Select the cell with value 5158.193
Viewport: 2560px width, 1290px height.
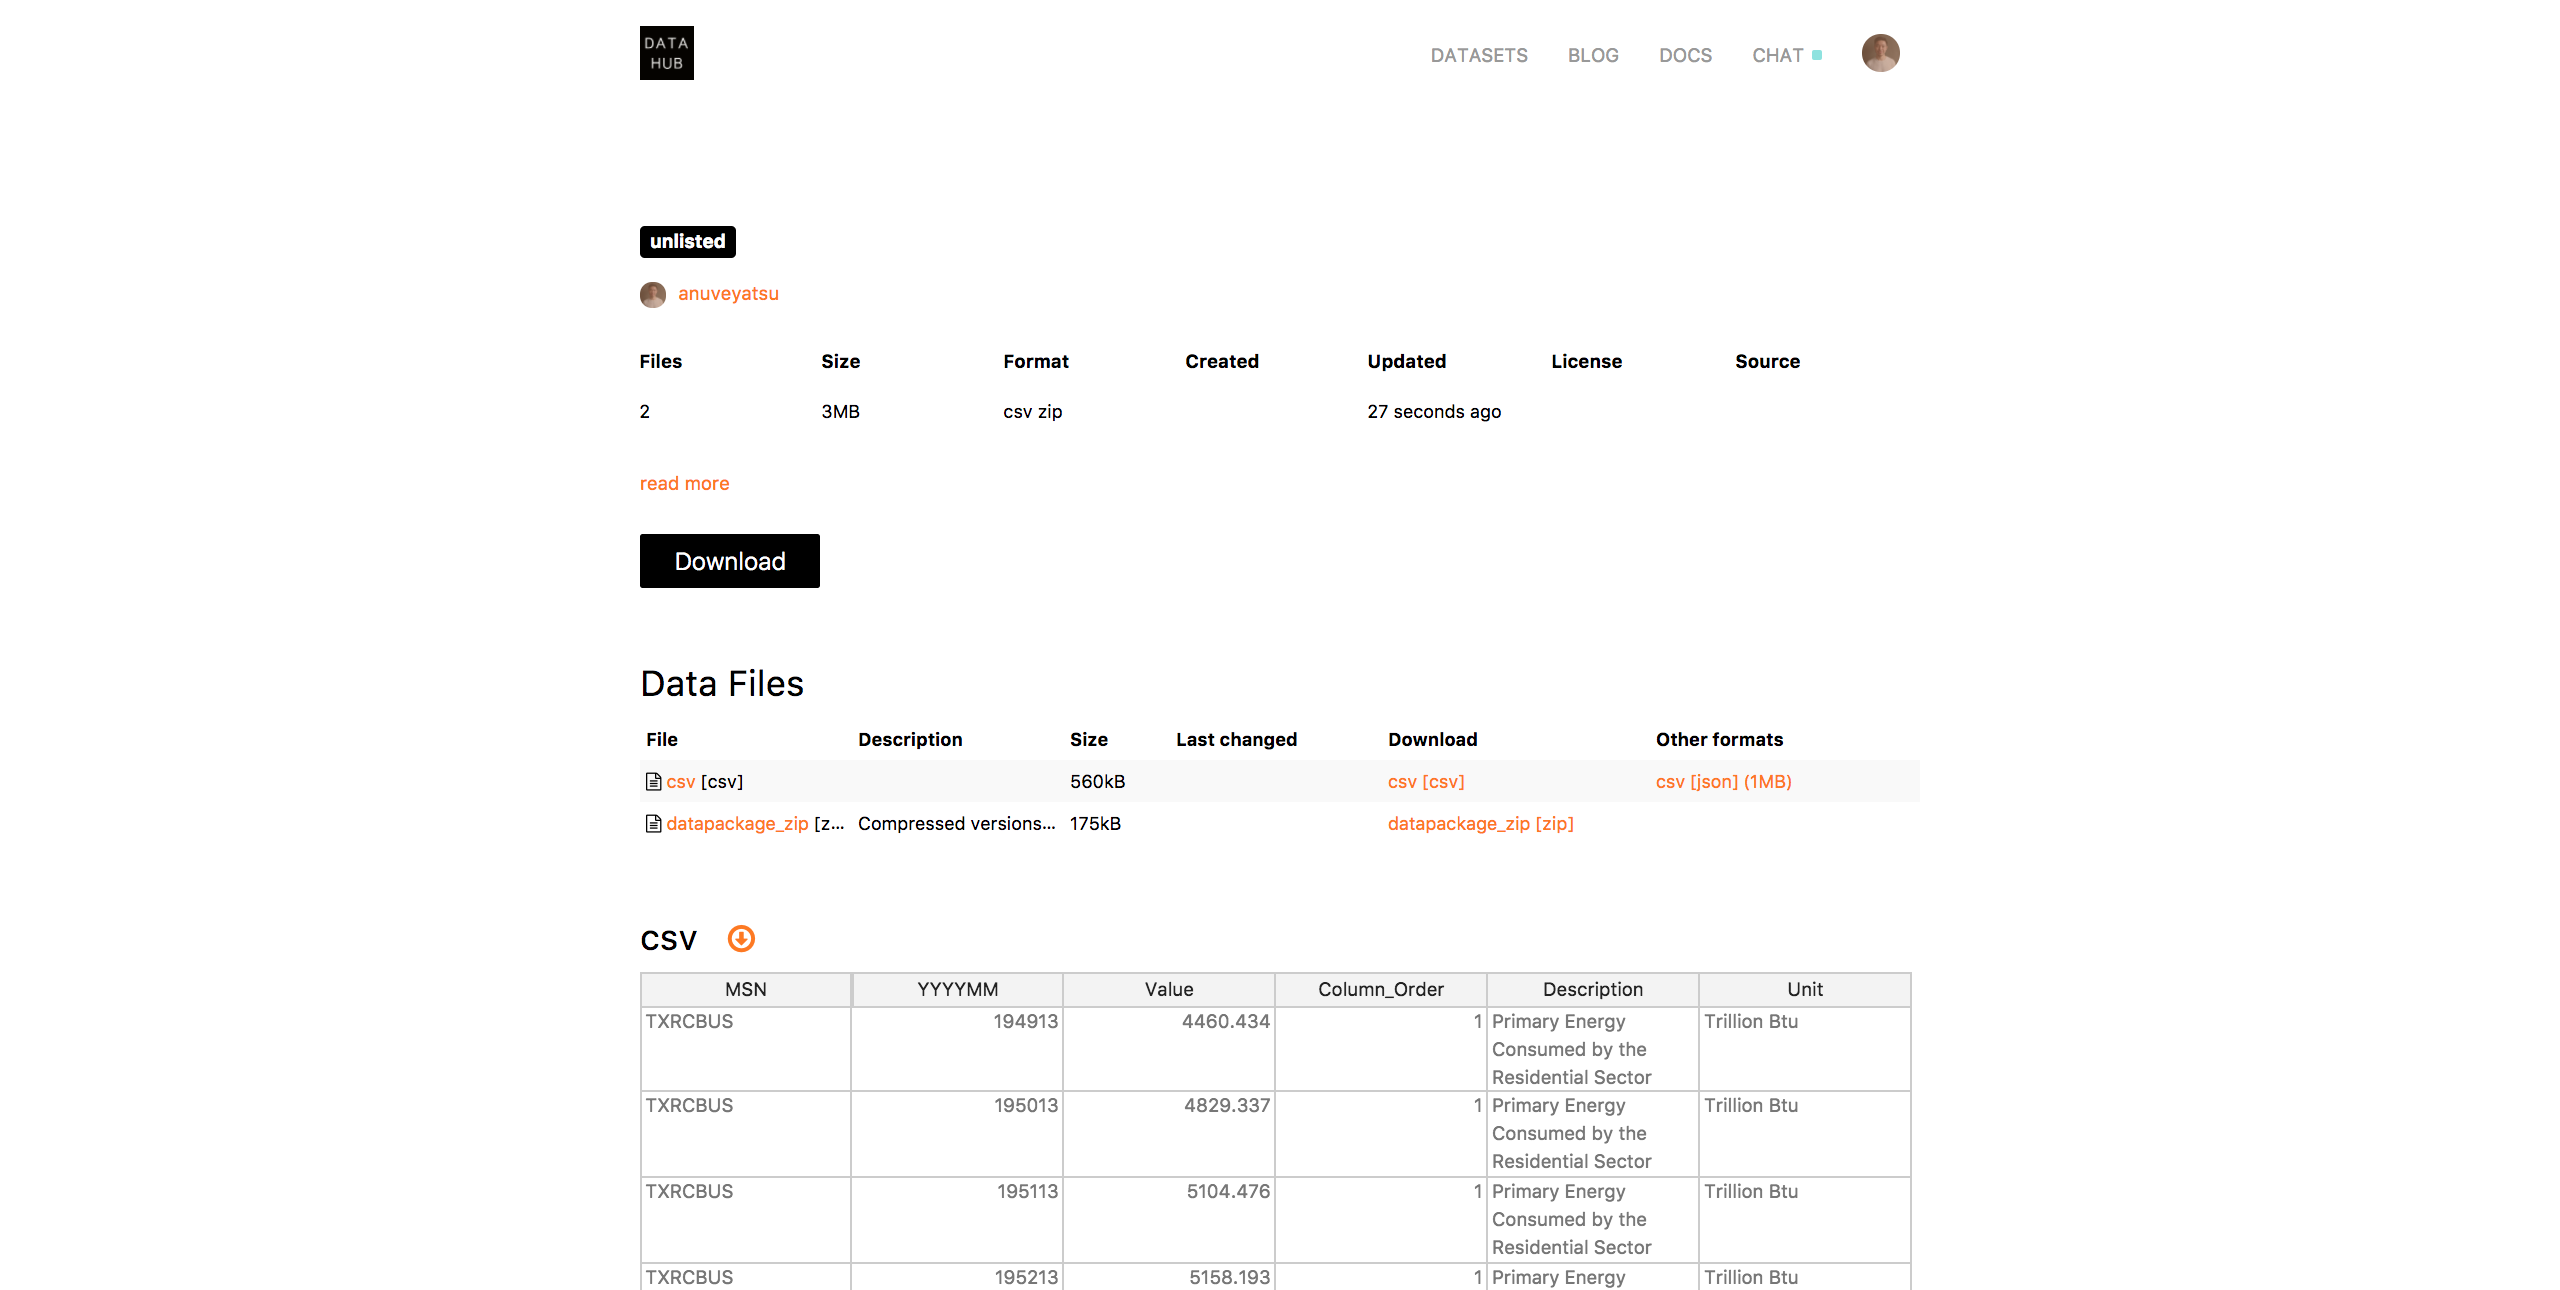(1169, 1277)
